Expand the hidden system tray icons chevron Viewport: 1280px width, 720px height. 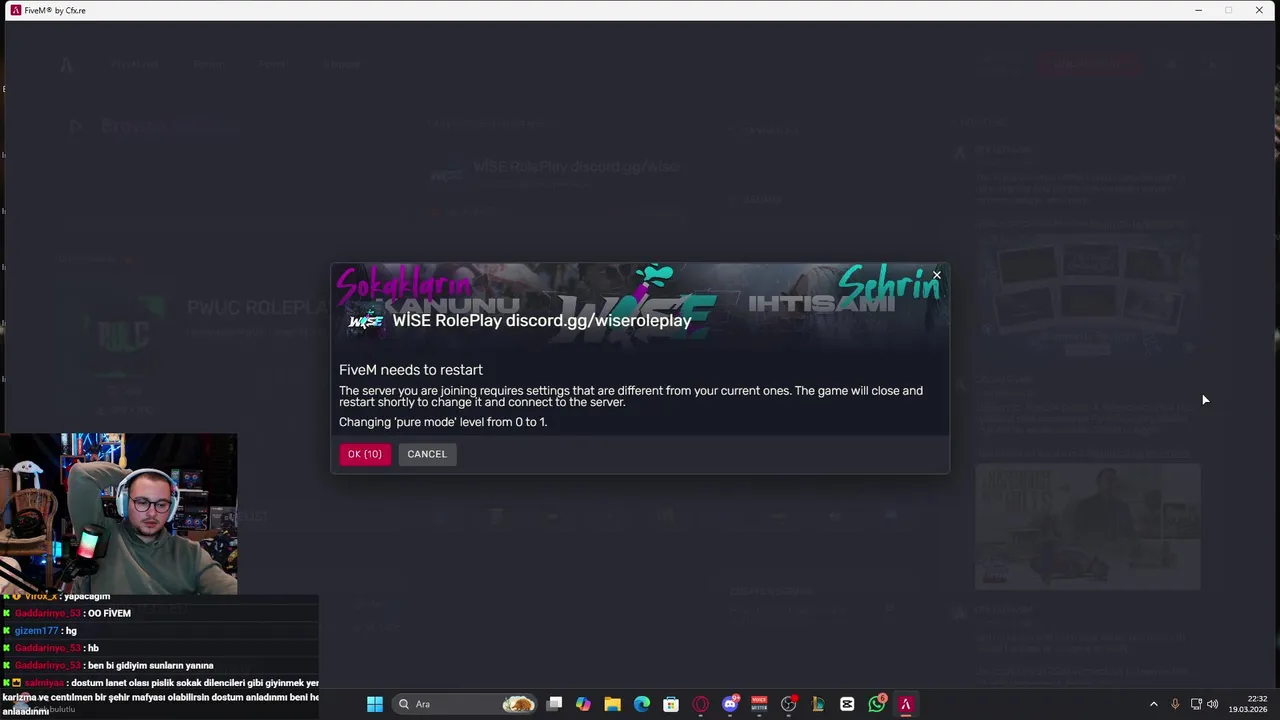(1154, 704)
